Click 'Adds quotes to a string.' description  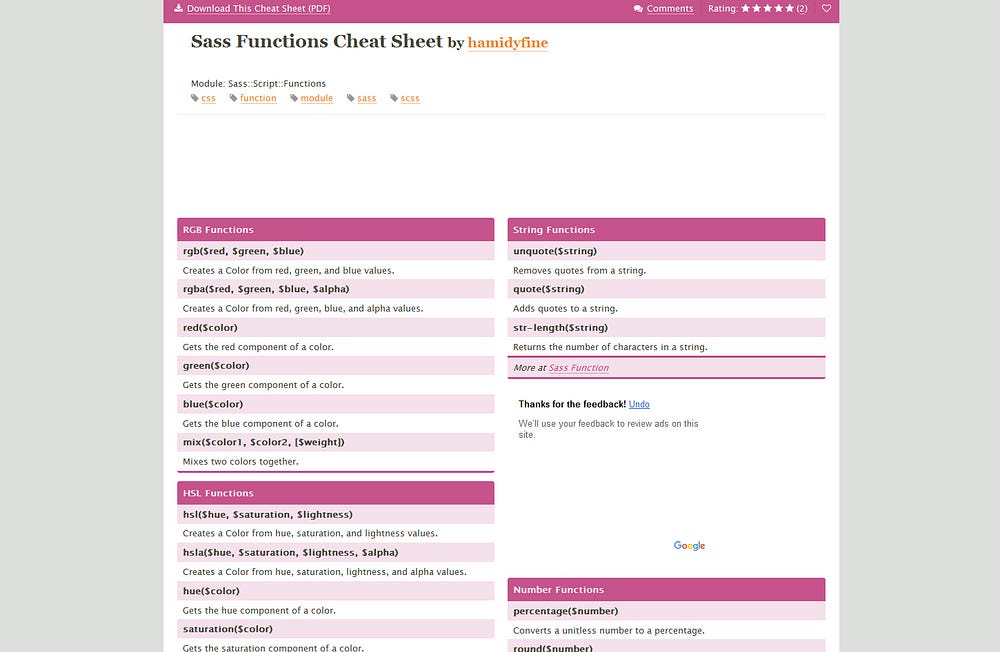point(565,309)
